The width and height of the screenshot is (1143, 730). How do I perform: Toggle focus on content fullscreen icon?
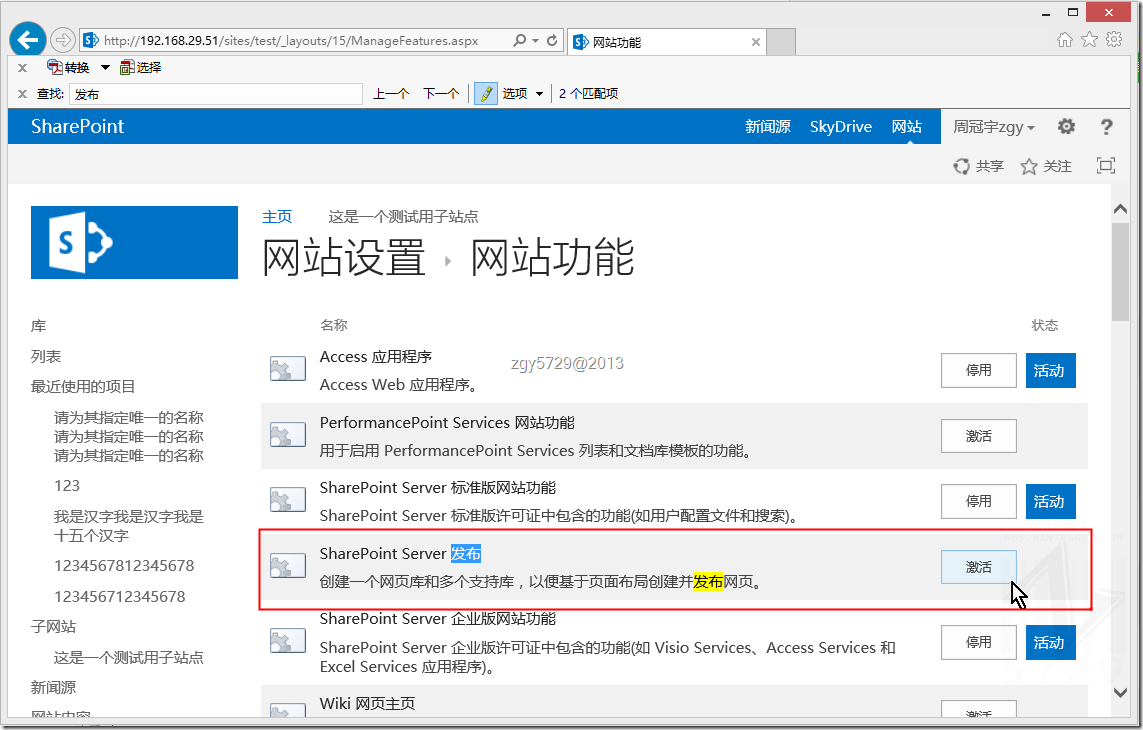click(1106, 166)
